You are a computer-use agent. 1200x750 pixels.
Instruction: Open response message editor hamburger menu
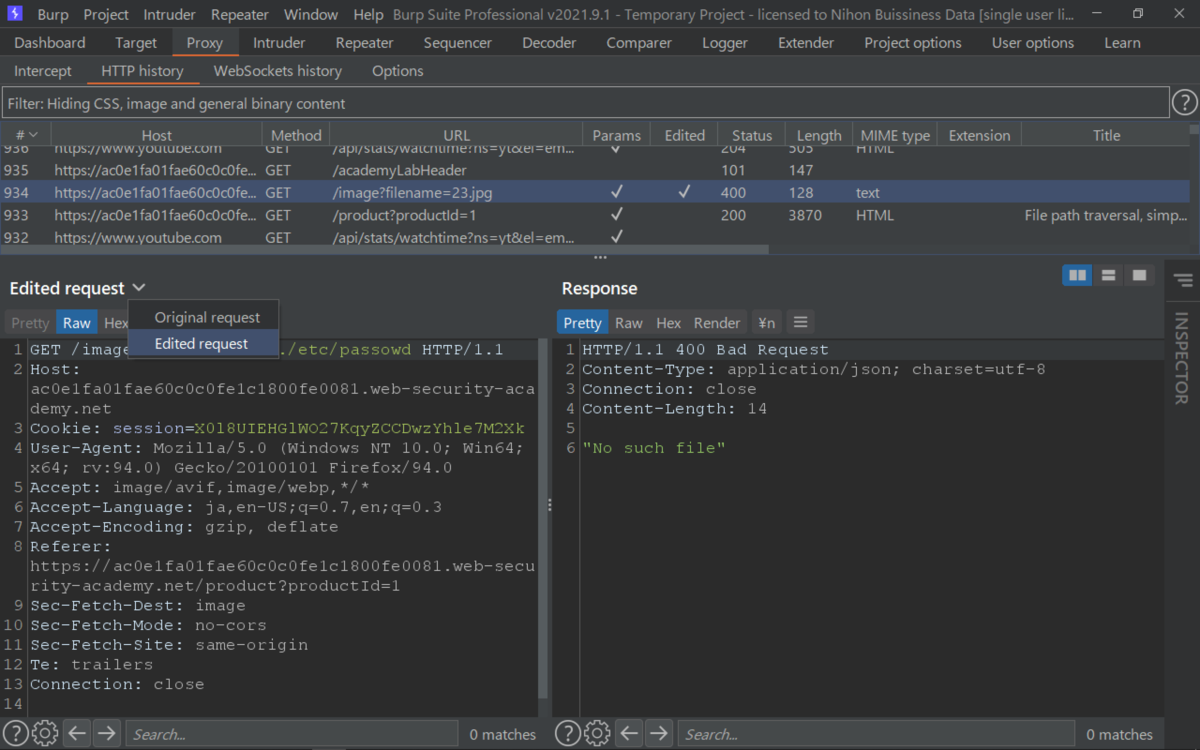[799, 322]
